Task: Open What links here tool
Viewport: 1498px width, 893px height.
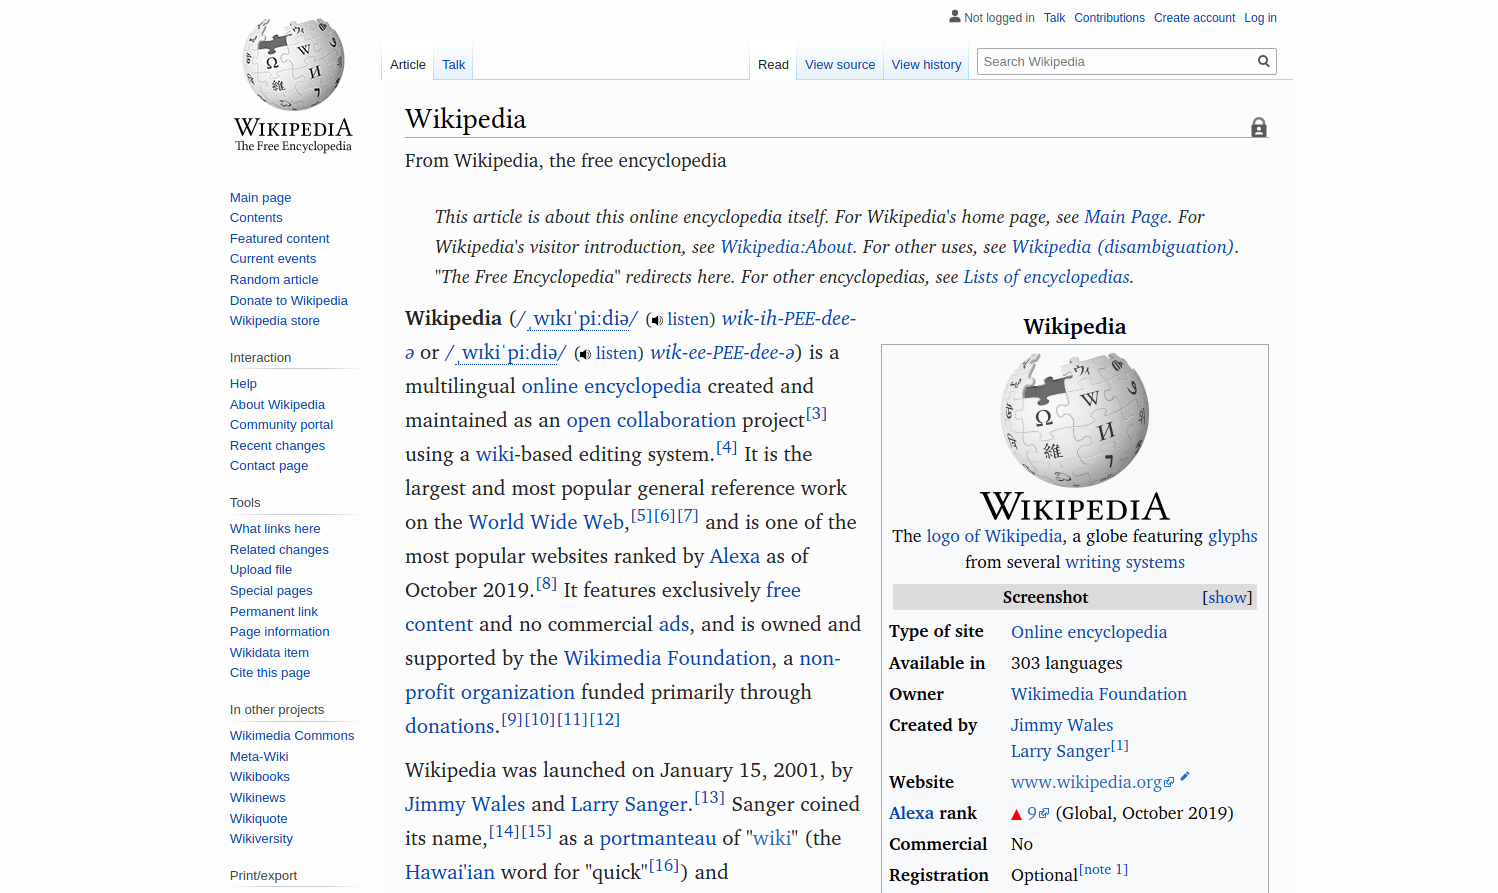Action: (x=275, y=529)
